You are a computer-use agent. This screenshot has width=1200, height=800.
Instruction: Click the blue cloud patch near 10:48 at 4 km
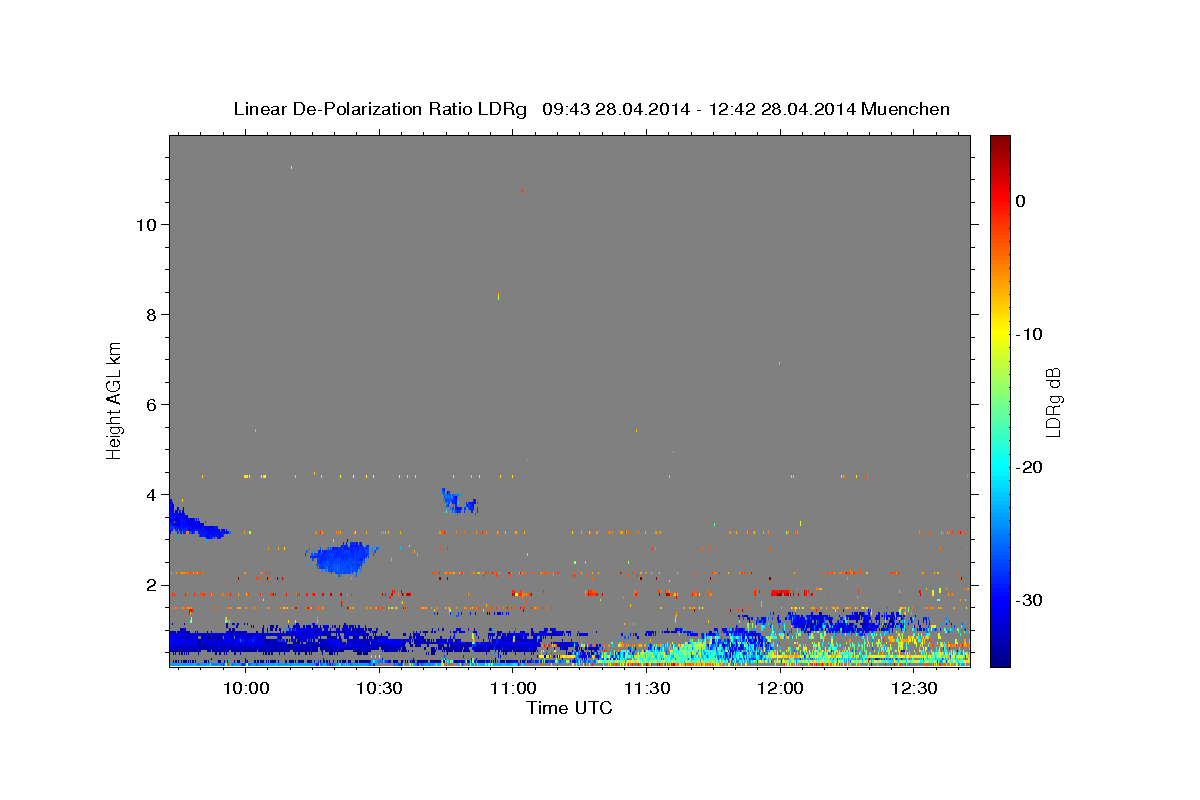pos(458,502)
